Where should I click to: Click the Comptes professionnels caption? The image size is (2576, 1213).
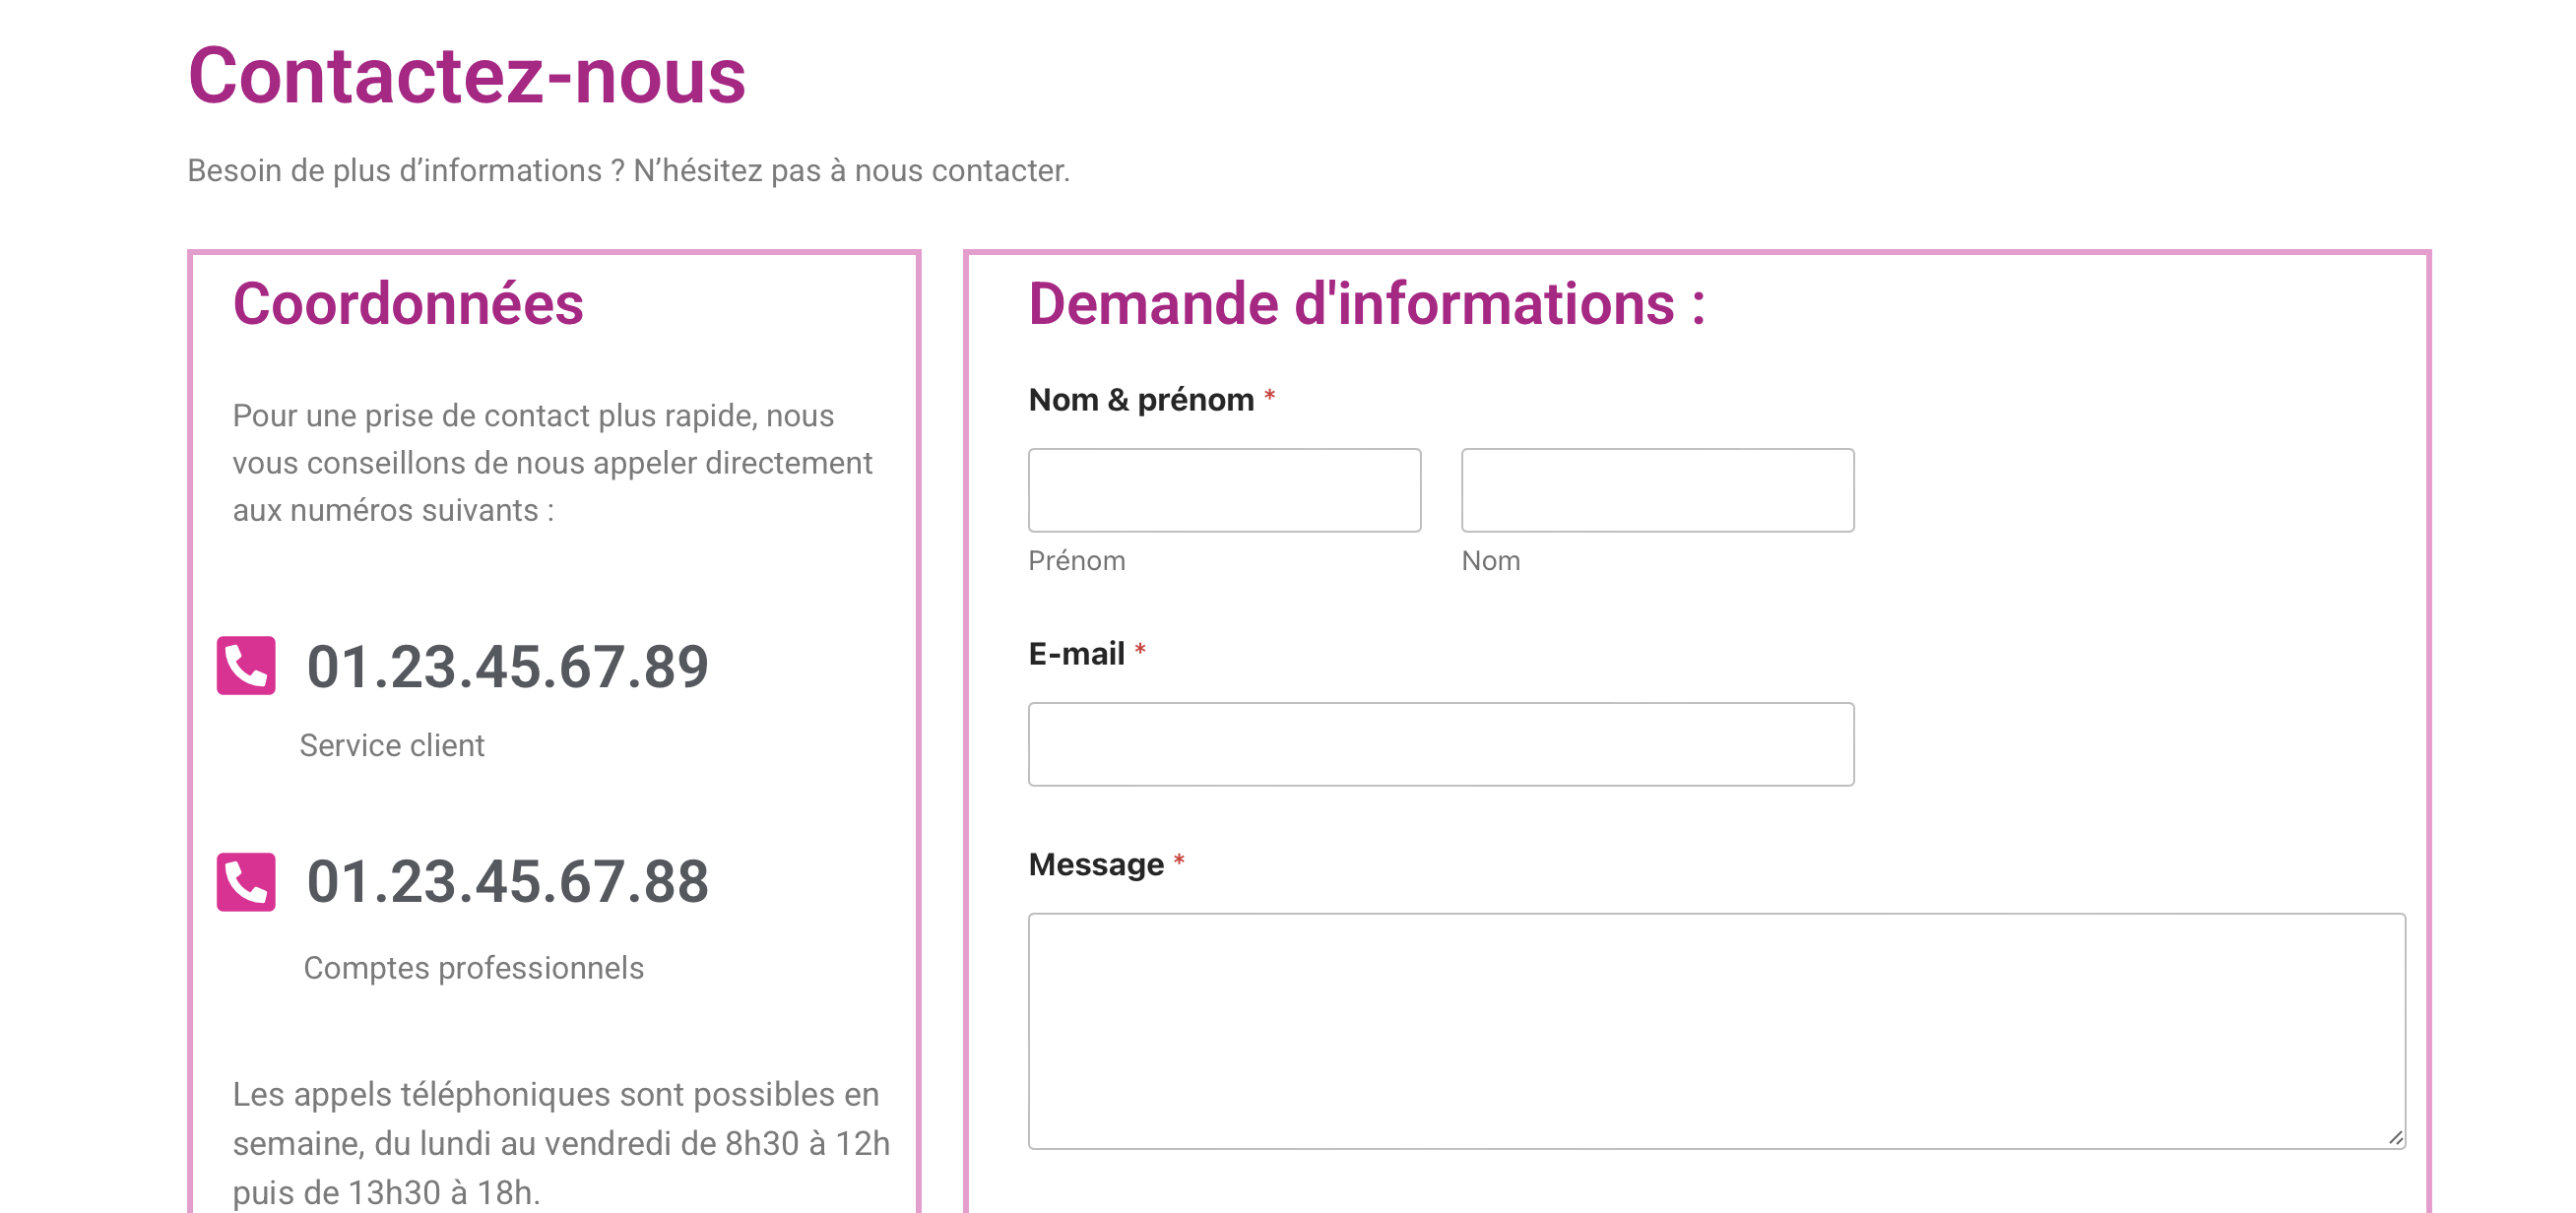click(473, 968)
